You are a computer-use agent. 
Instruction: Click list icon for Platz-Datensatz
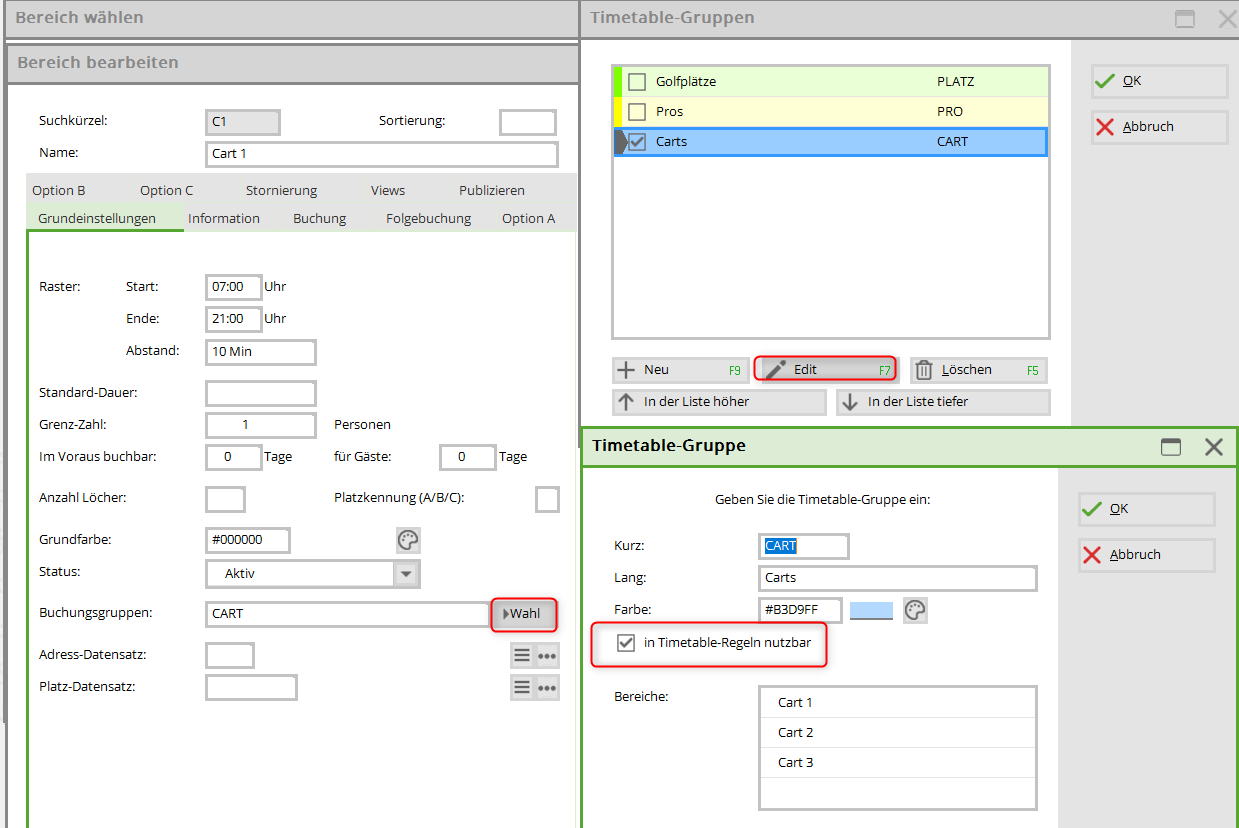[521, 688]
